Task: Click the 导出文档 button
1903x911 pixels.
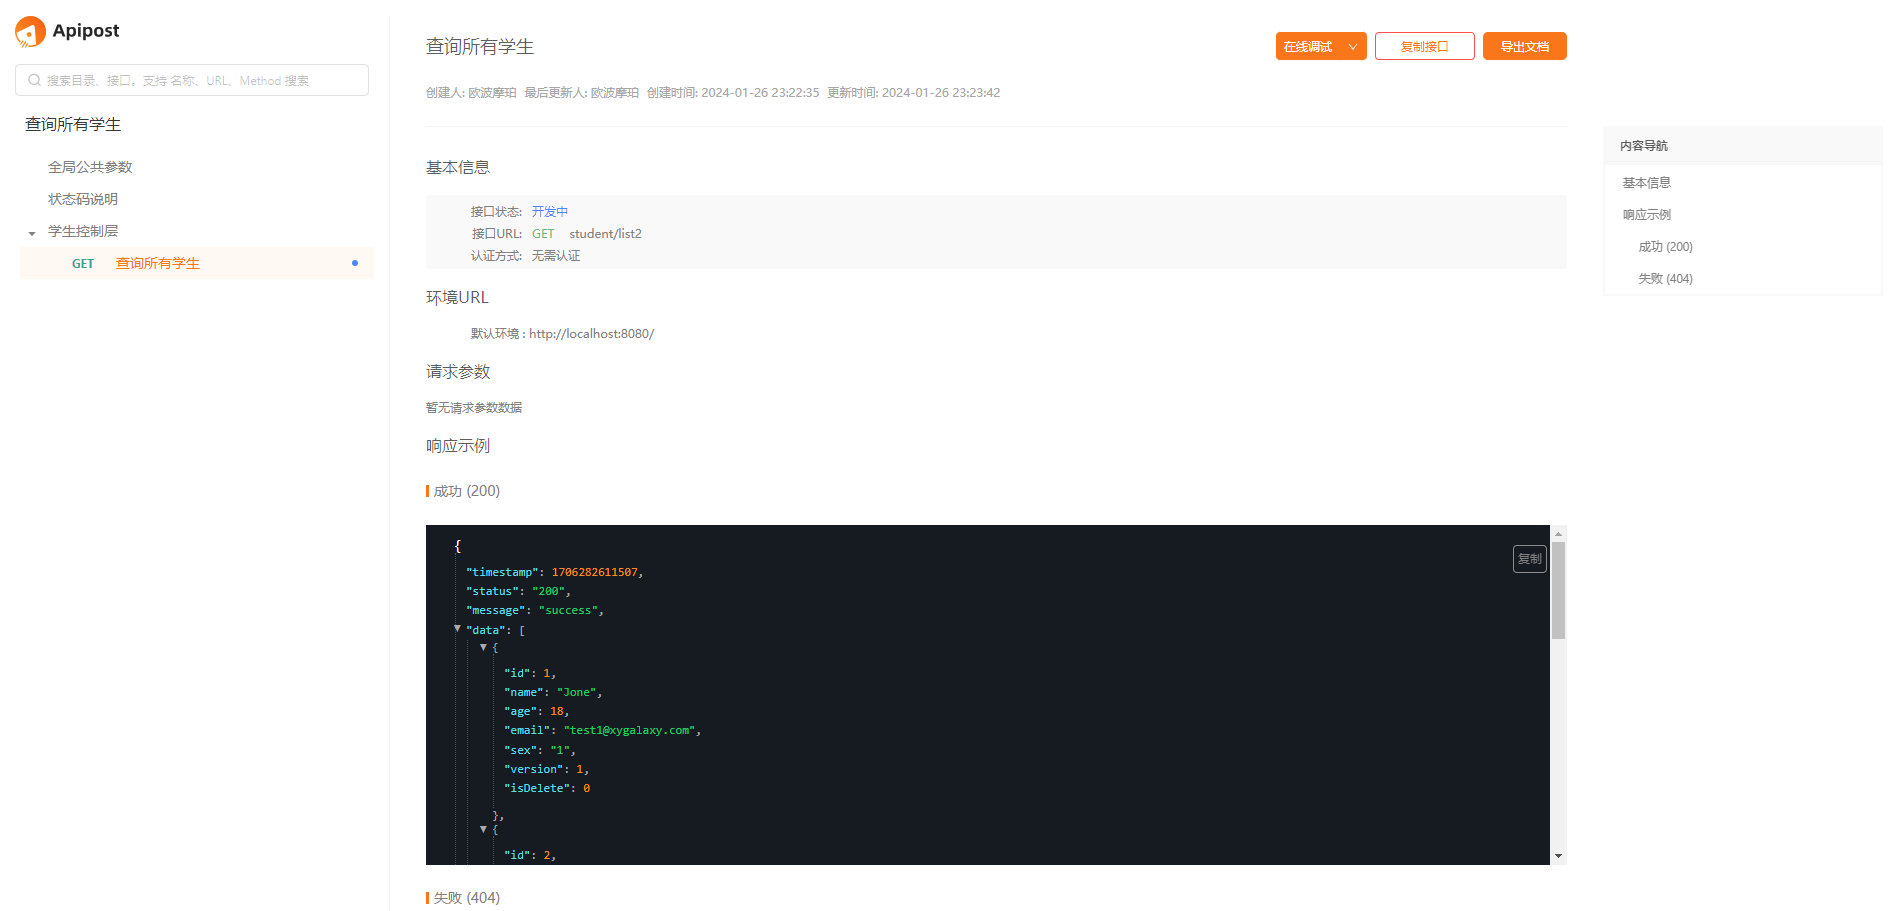Action: [x=1524, y=47]
